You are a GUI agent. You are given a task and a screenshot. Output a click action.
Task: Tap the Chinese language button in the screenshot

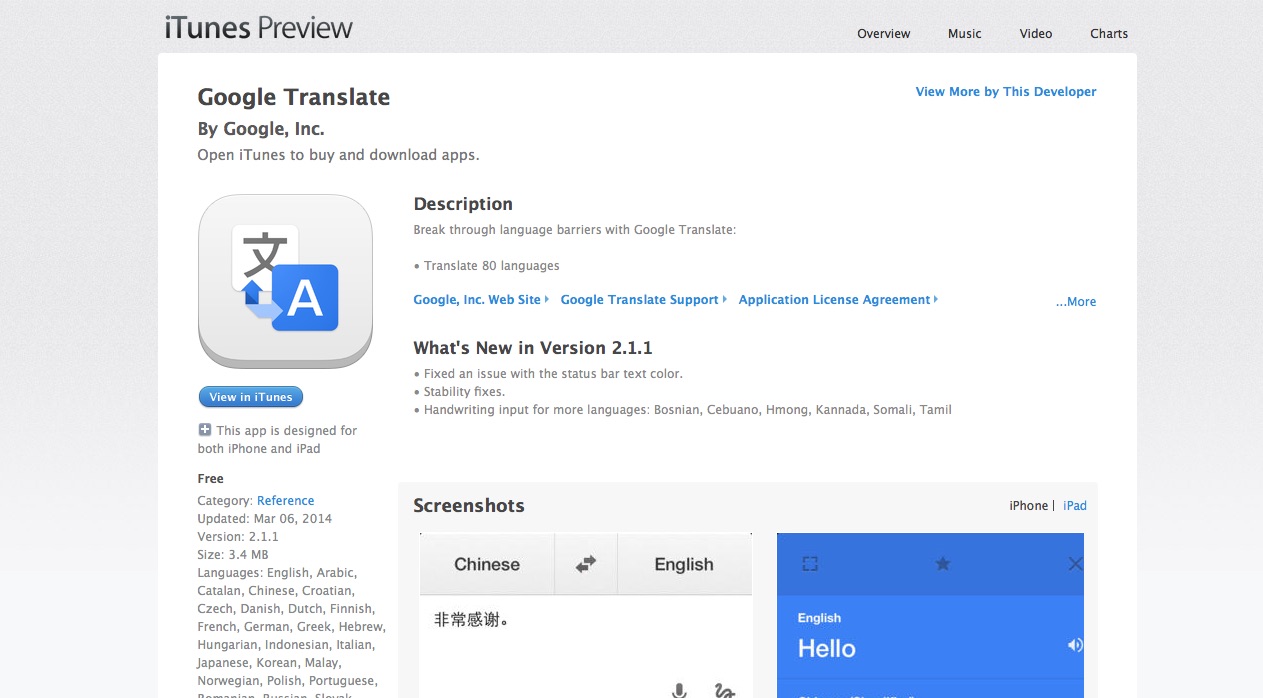[487, 564]
